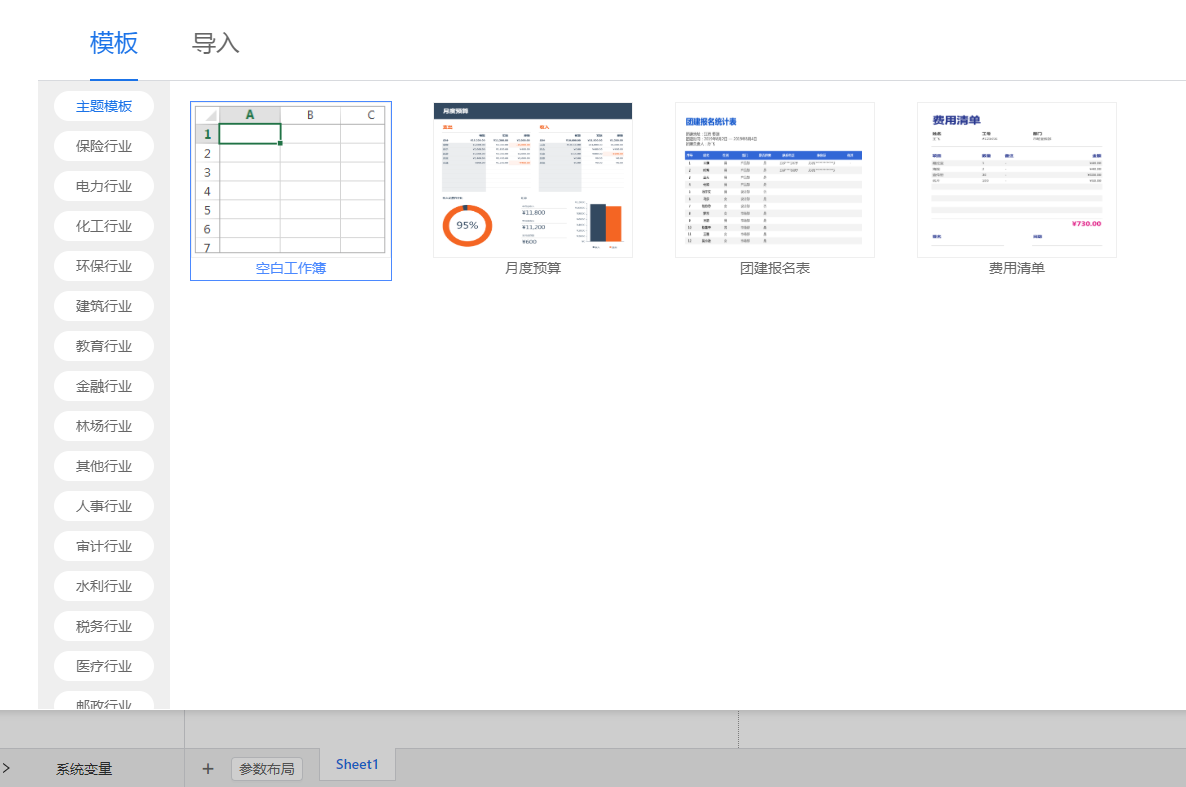Choose the 税务行业 category
The width and height of the screenshot is (1186, 787).
tap(104, 627)
